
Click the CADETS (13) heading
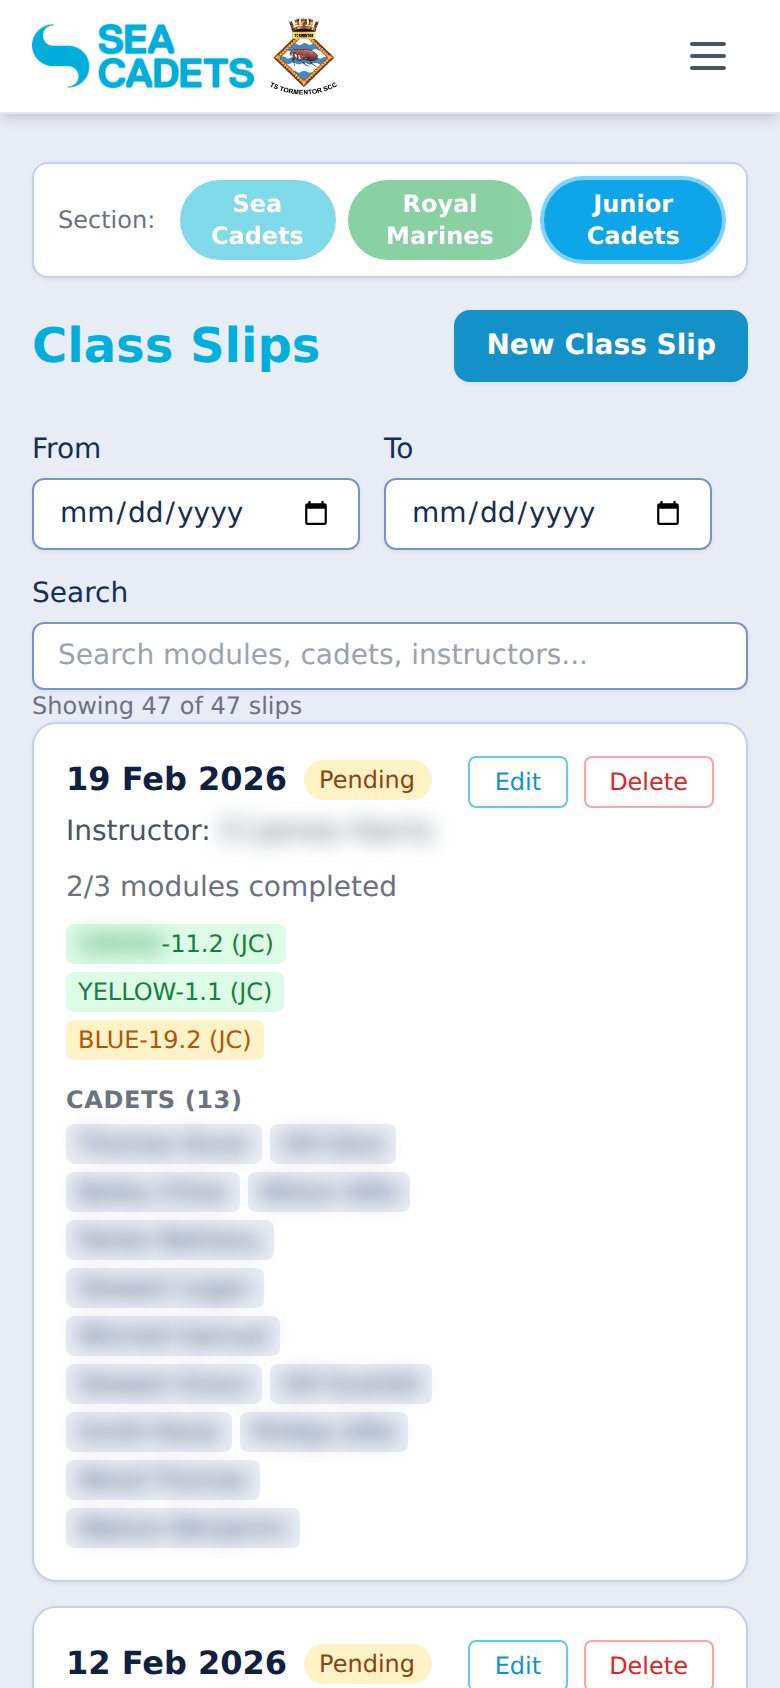click(153, 1099)
